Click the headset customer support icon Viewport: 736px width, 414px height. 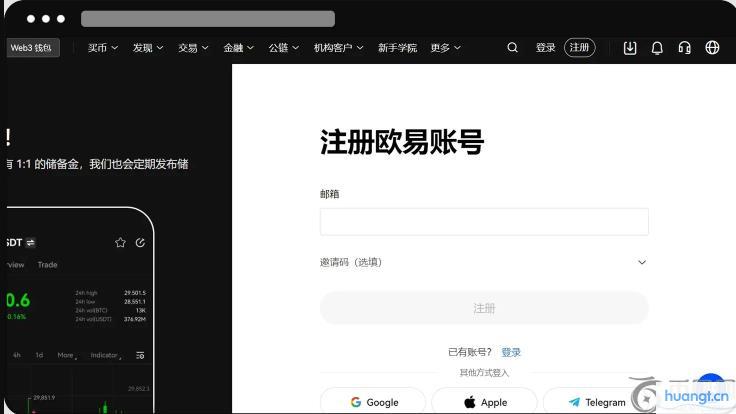tap(685, 48)
